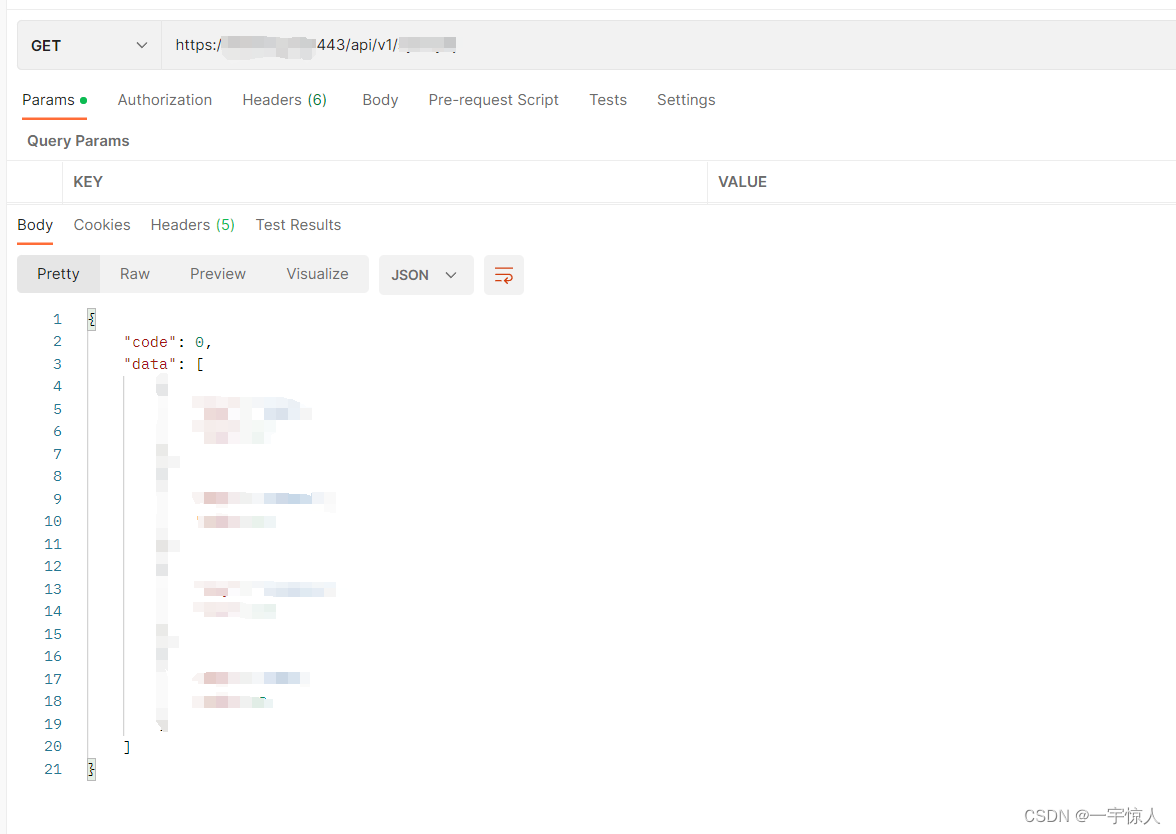Switch to the Authorization tab

coord(164,100)
